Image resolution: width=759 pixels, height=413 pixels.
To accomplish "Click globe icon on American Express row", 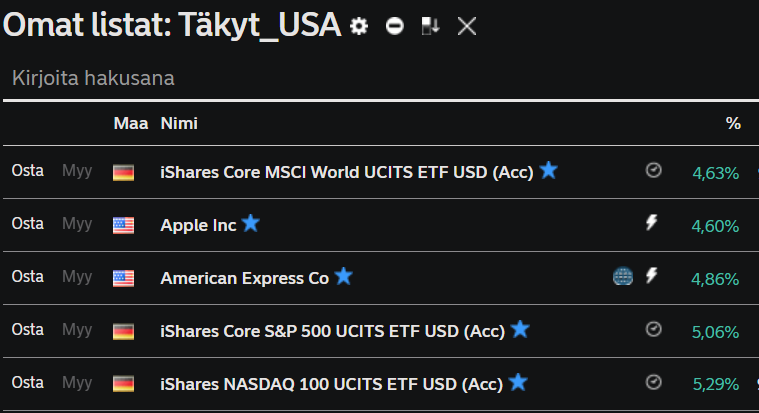I will (622, 276).
